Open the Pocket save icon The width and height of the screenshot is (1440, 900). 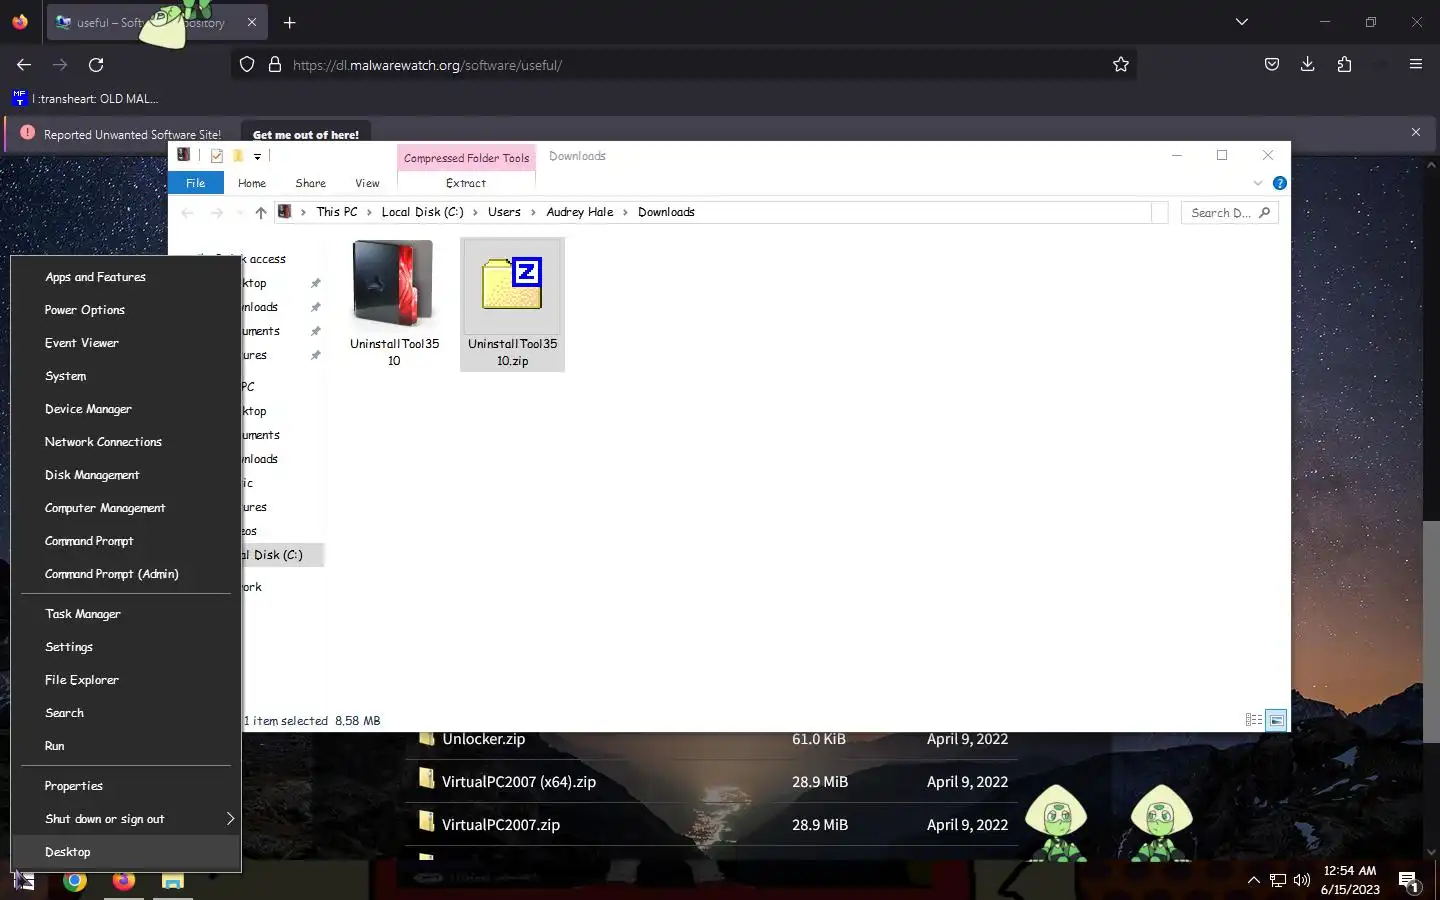(1272, 65)
